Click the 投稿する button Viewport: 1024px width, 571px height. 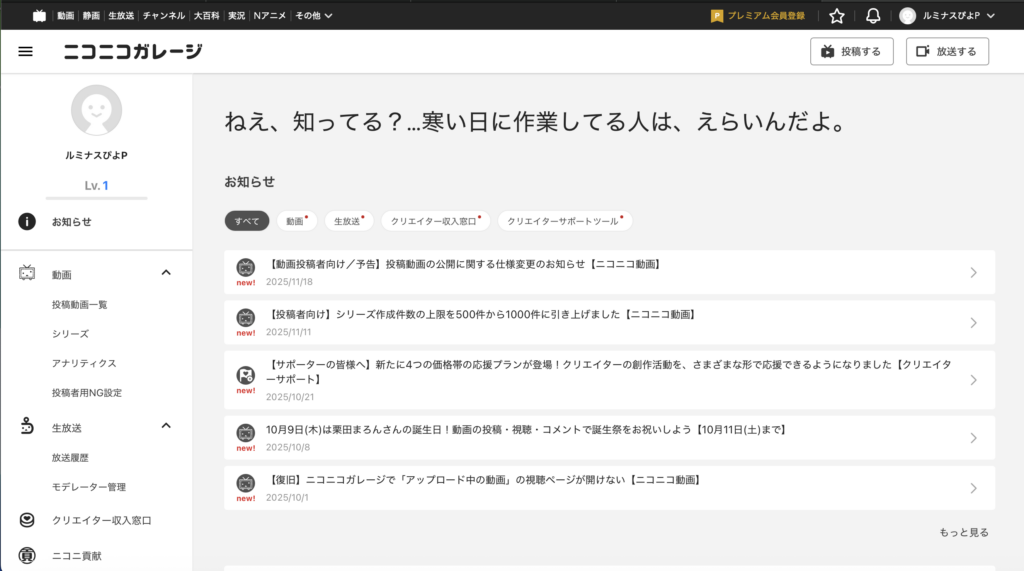coord(851,52)
